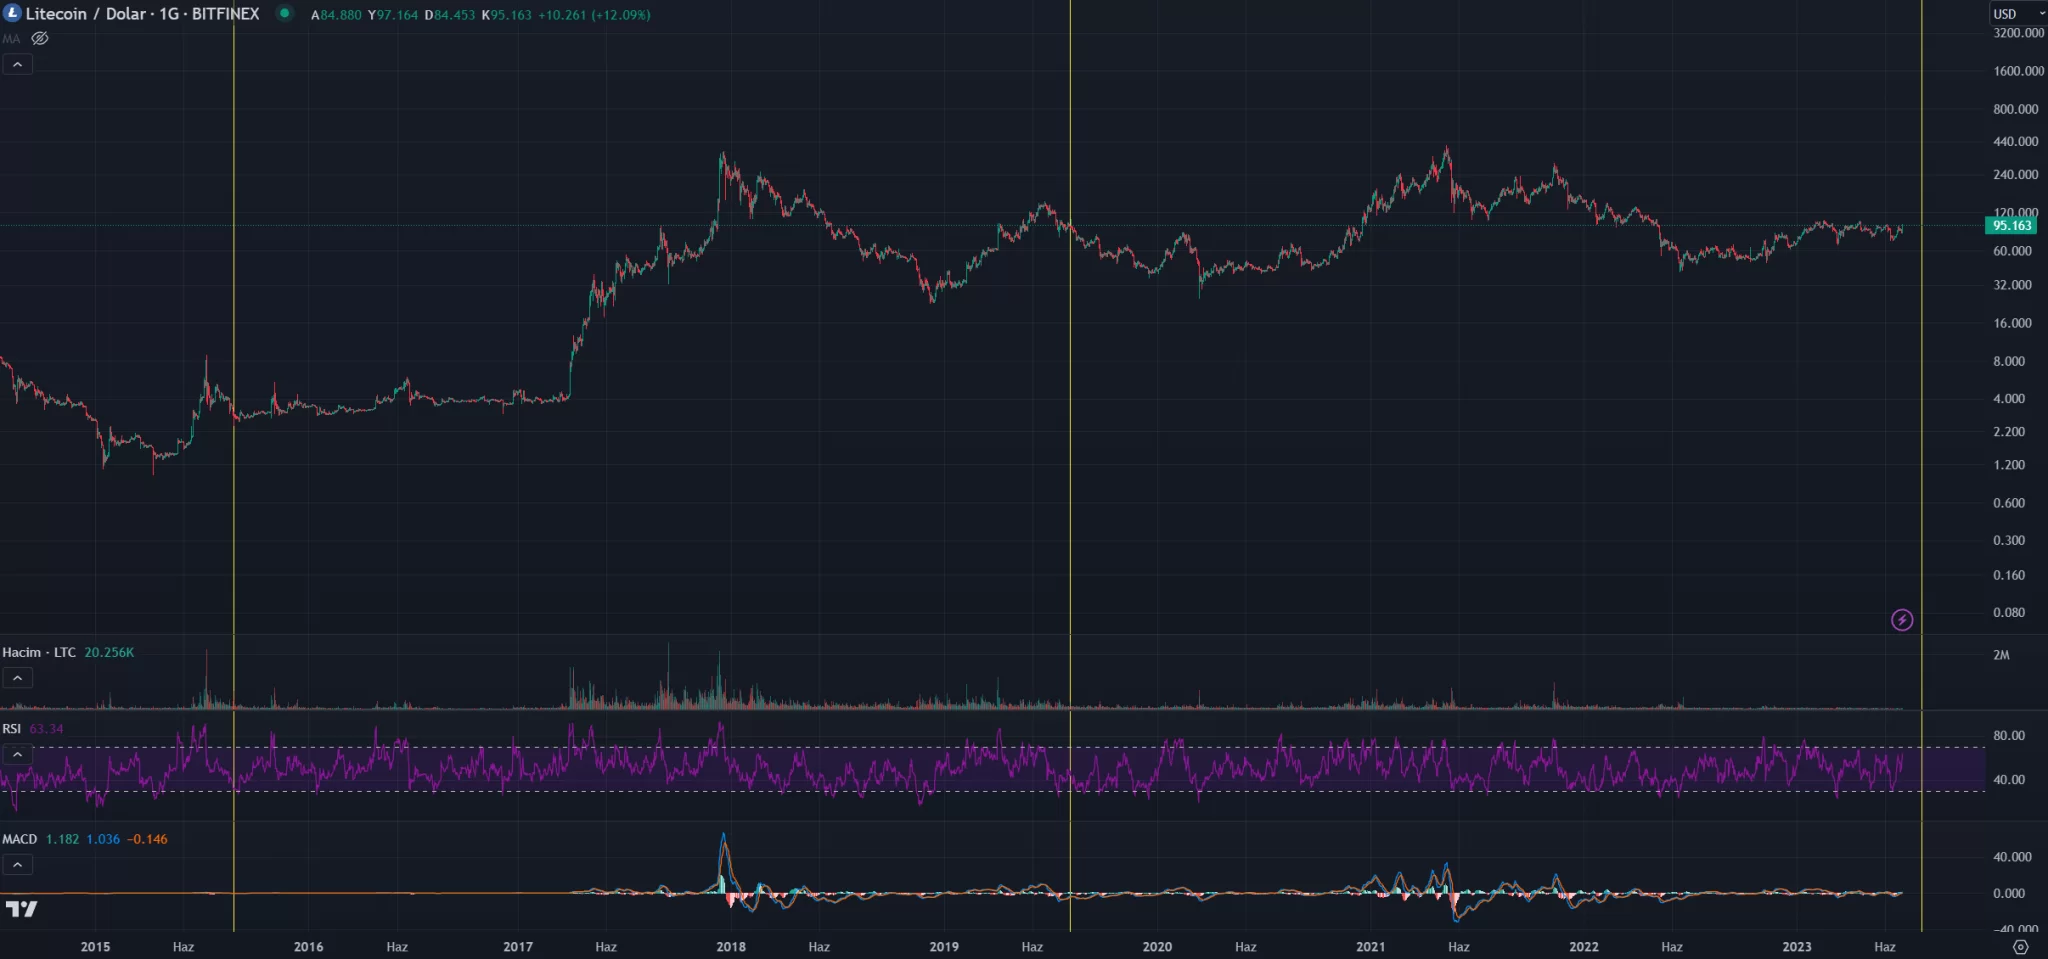Open chart settings hexagon gear icon
This screenshot has height=959, width=2048.
(x=2020, y=946)
